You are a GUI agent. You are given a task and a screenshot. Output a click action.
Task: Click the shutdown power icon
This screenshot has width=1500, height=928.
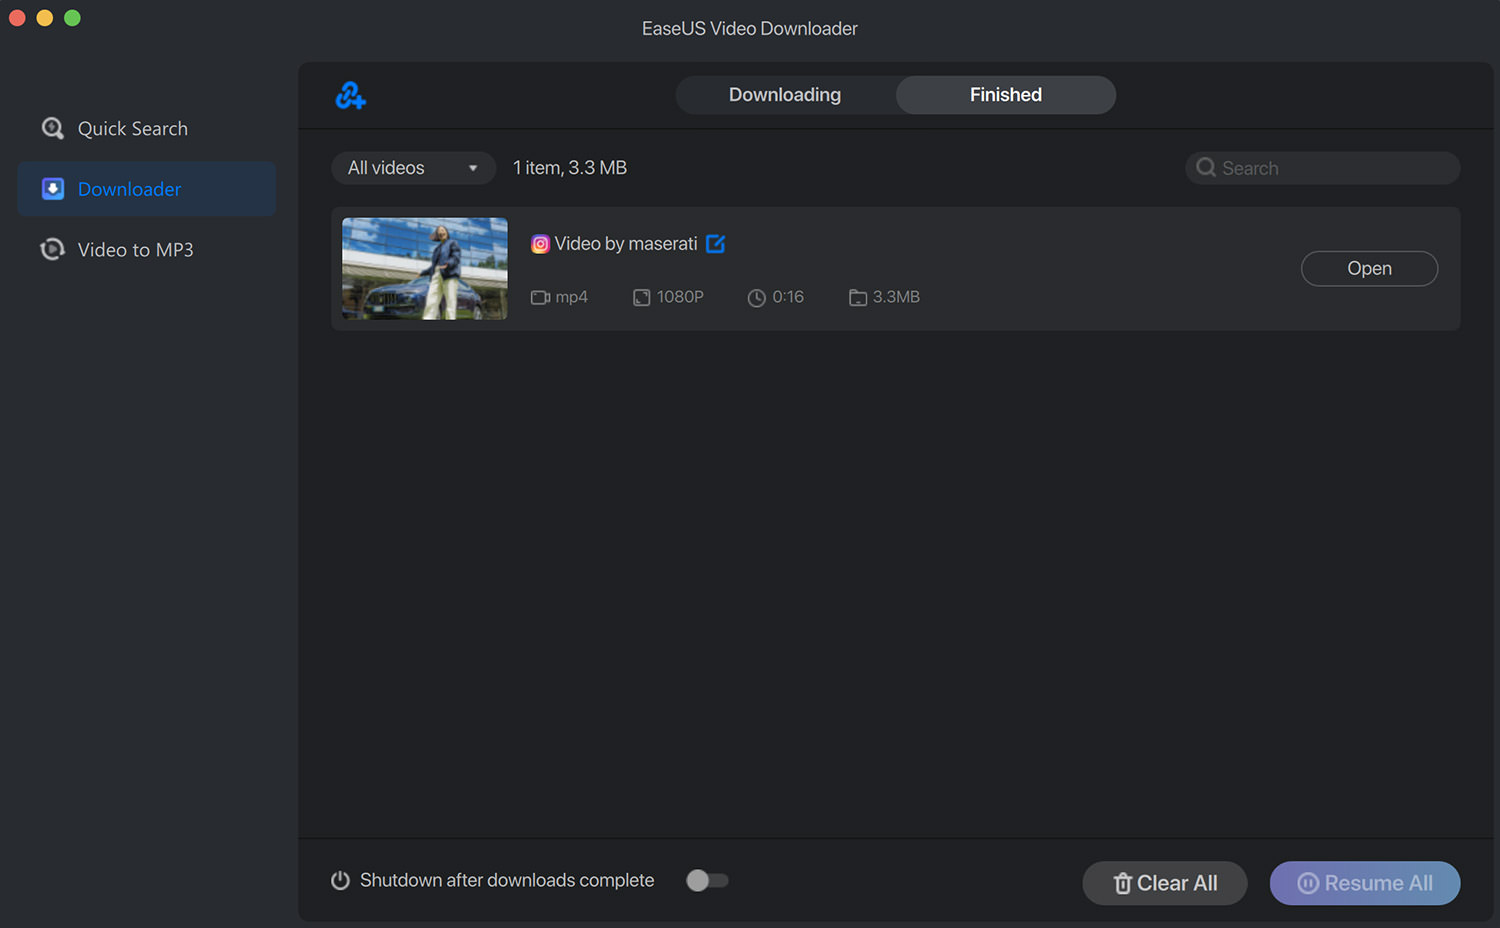point(340,880)
